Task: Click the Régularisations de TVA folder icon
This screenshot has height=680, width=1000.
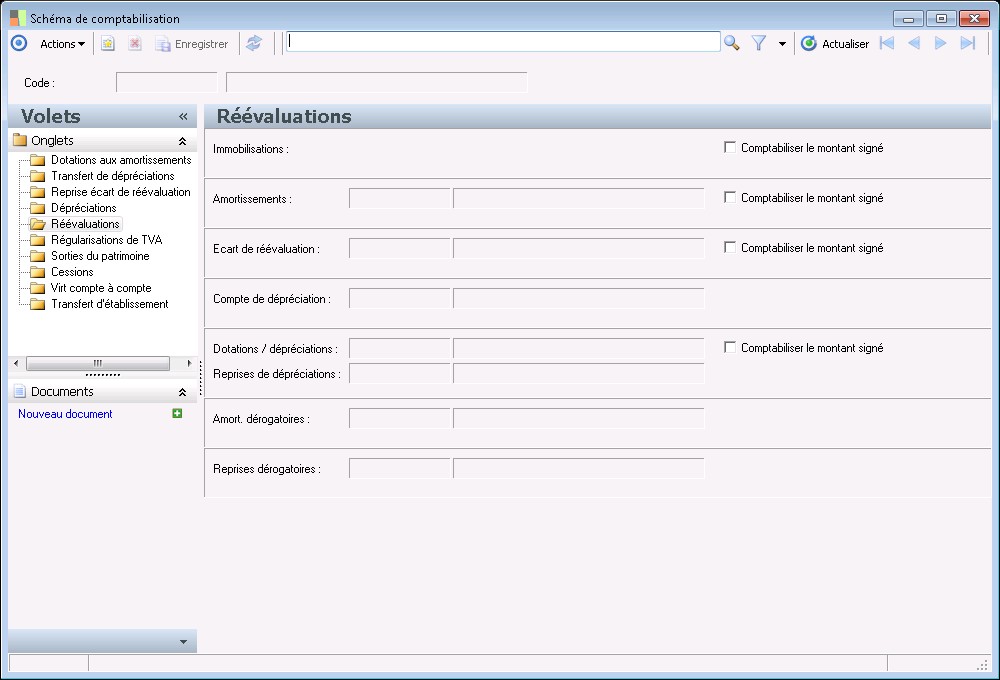Action: coord(38,240)
